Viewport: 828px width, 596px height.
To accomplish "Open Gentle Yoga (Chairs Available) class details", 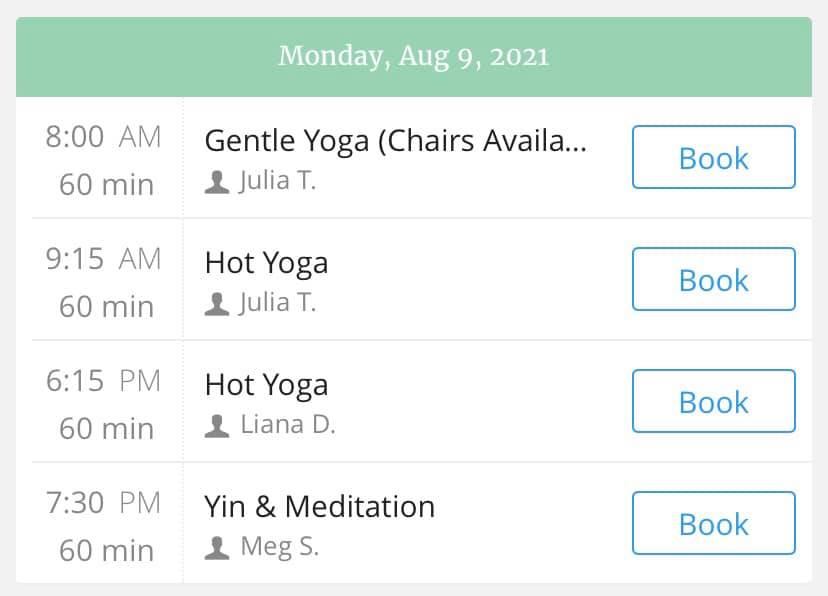I will [x=395, y=141].
